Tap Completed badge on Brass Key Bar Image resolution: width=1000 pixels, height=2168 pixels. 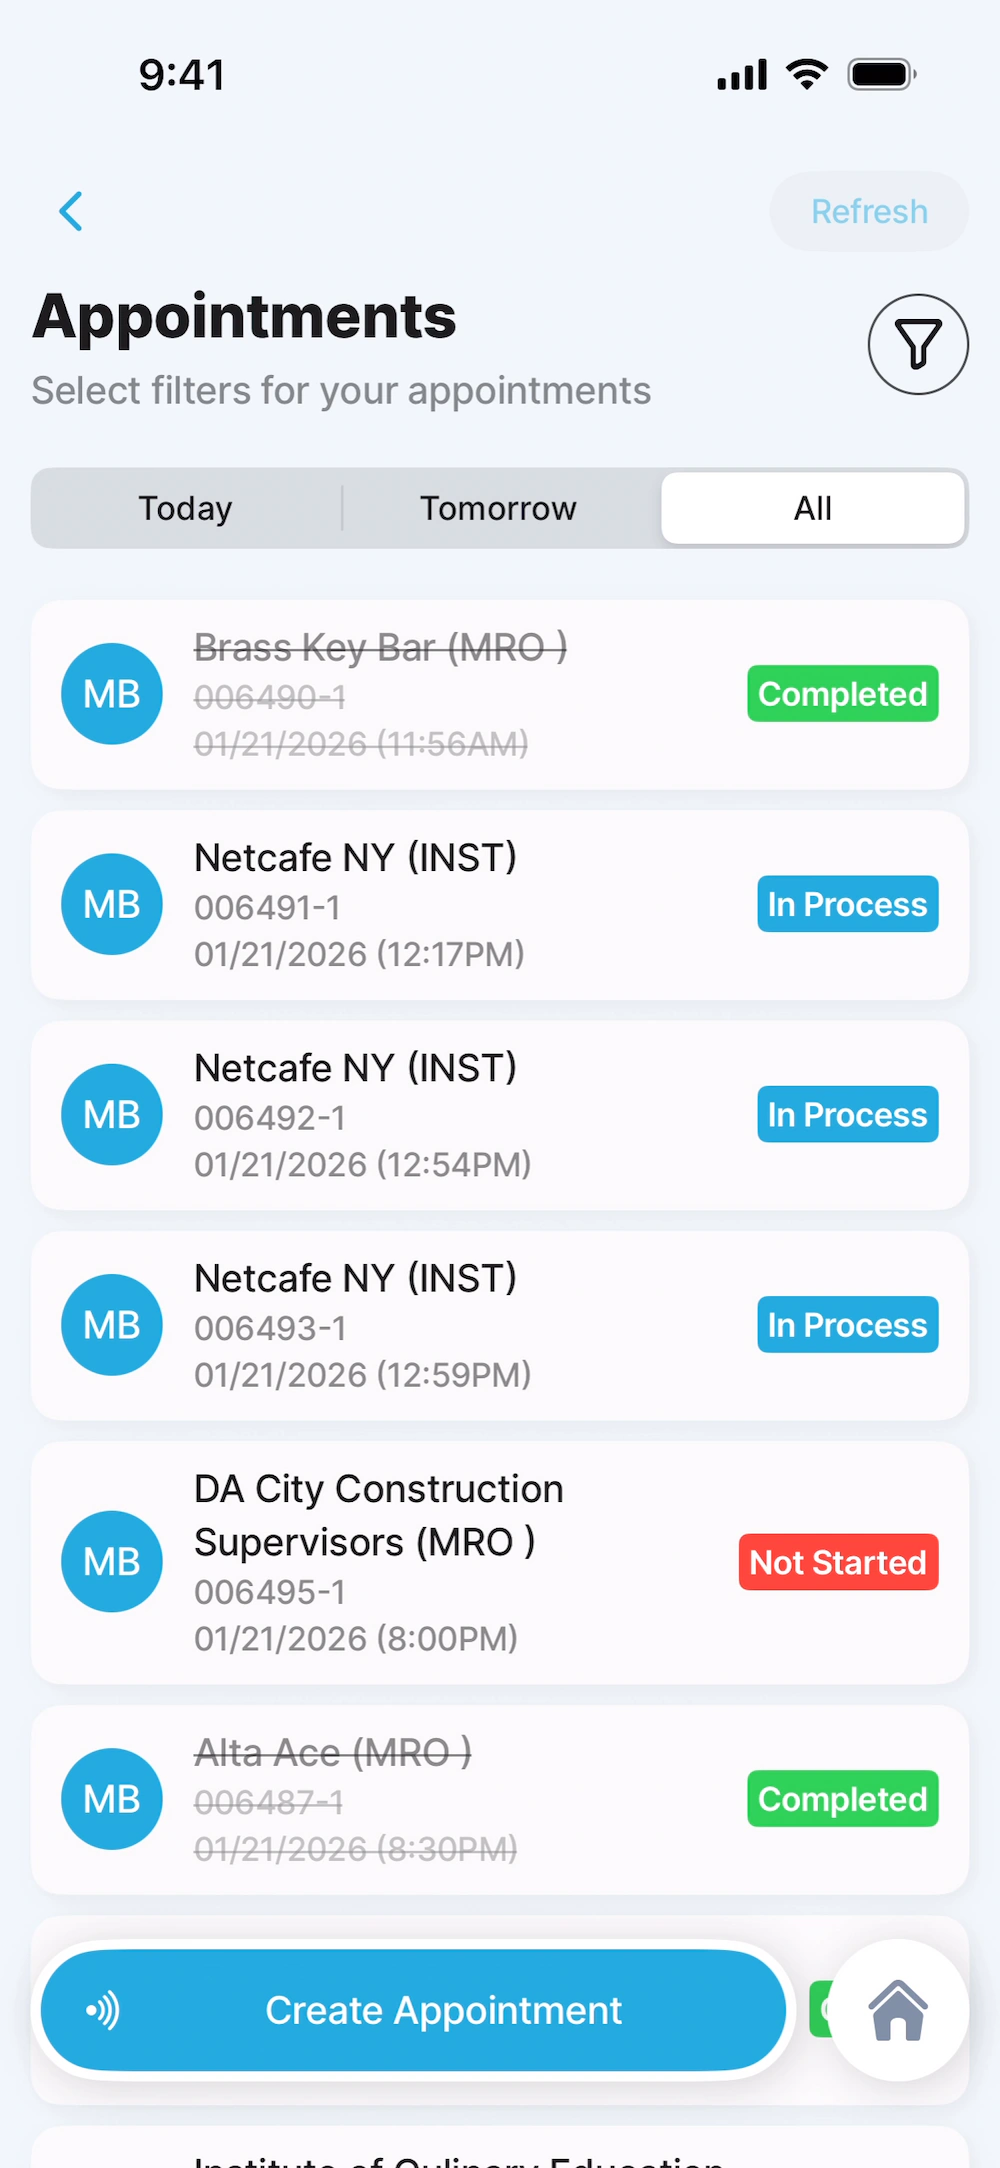842,694
